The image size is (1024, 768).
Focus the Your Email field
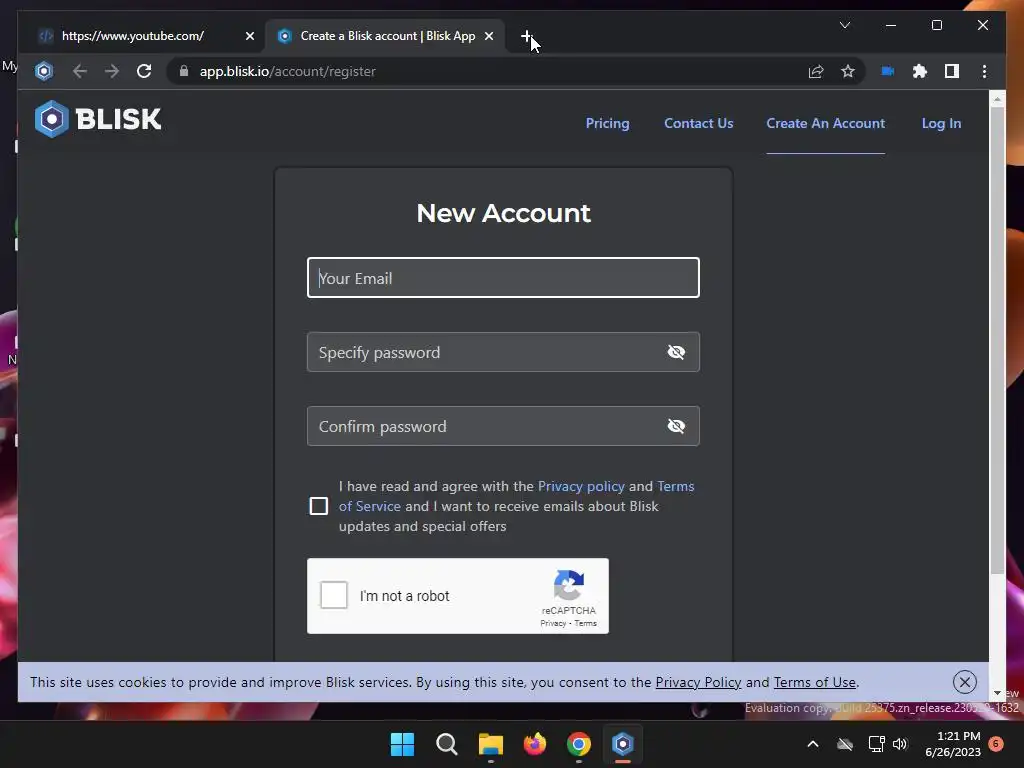(503, 278)
